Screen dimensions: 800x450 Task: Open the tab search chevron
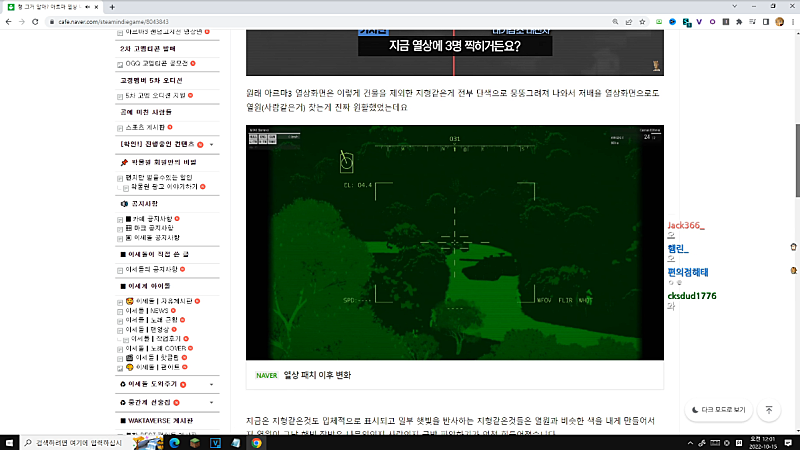point(734,7)
